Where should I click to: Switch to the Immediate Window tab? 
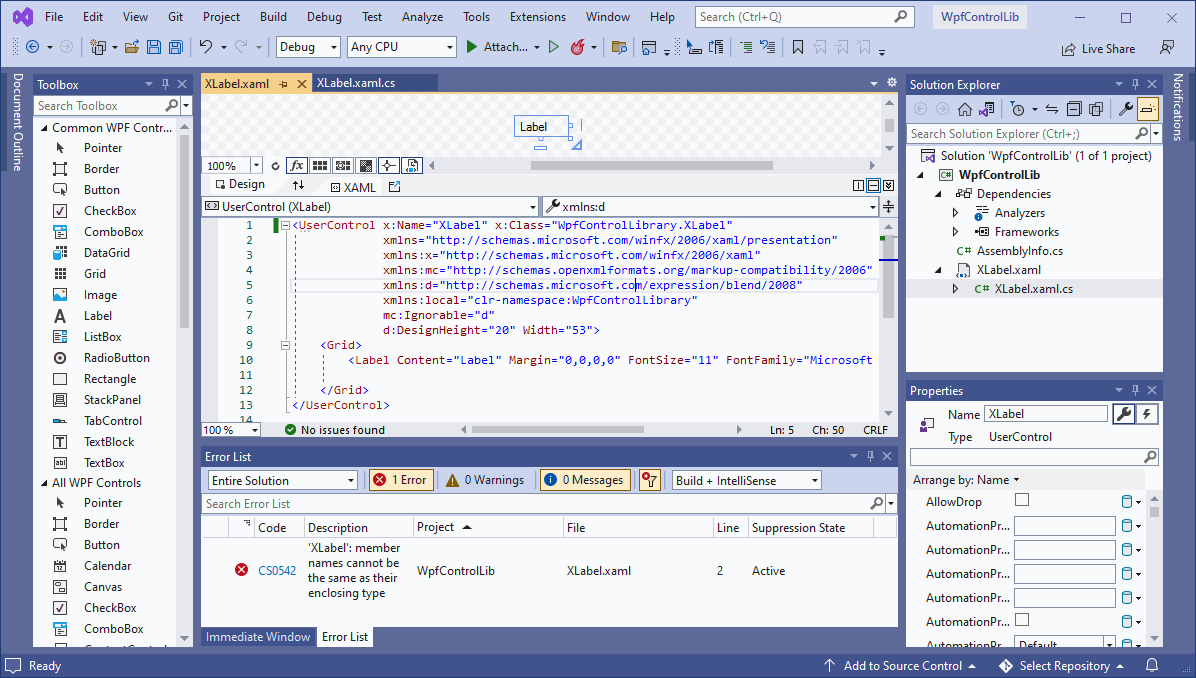(258, 637)
